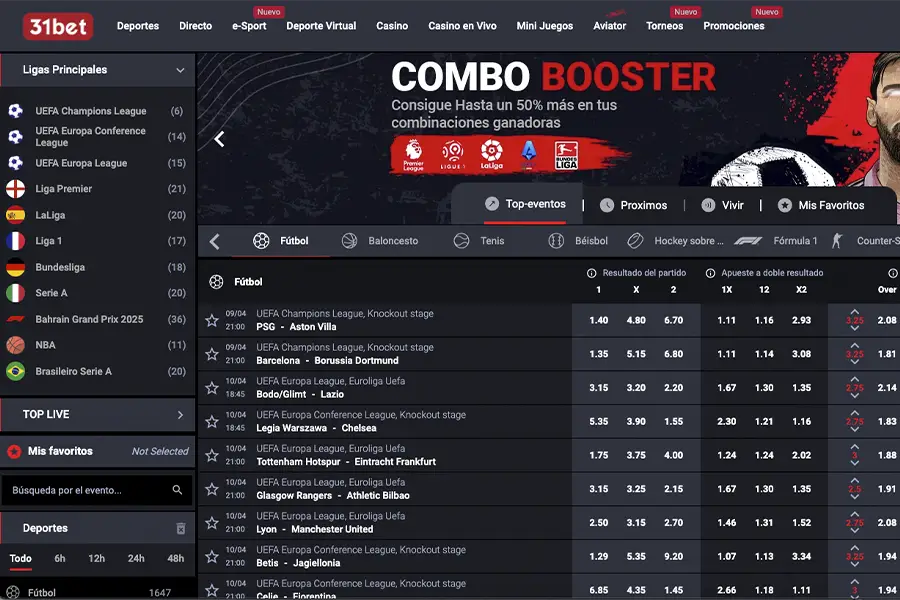Star the Glasgow Rangers - Athletic Bilbao match
This screenshot has height=600, width=900.
(x=212, y=489)
